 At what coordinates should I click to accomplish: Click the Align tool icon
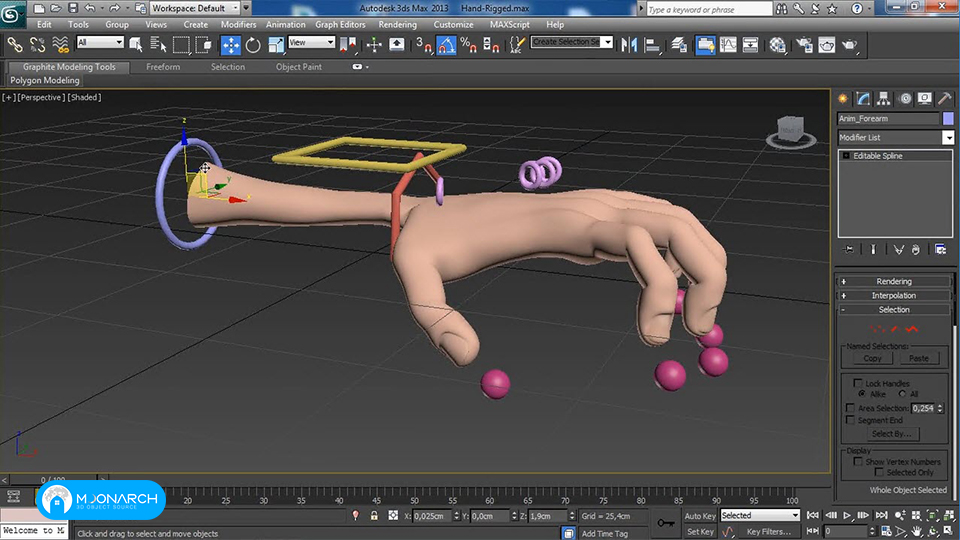click(653, 45)
